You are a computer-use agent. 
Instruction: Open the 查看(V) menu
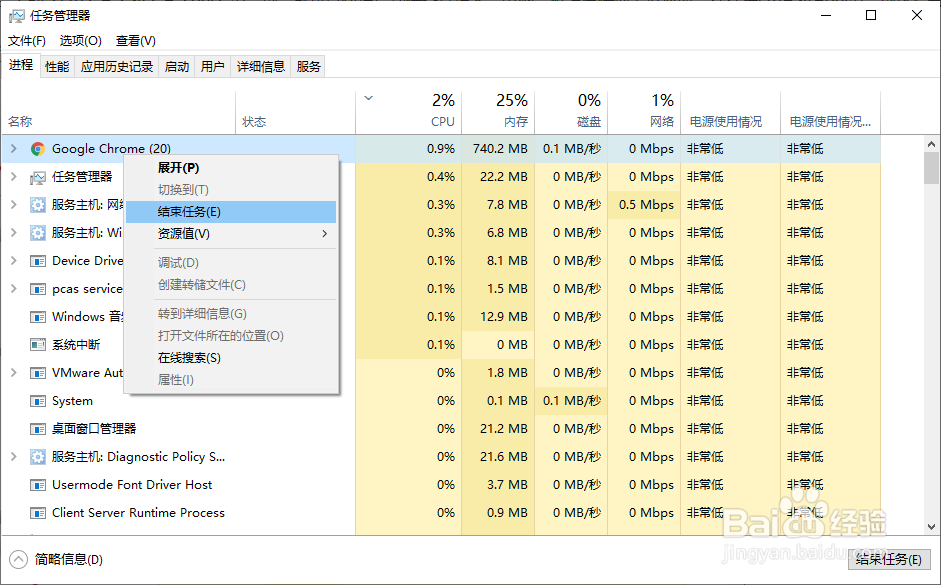click(134, 40)
